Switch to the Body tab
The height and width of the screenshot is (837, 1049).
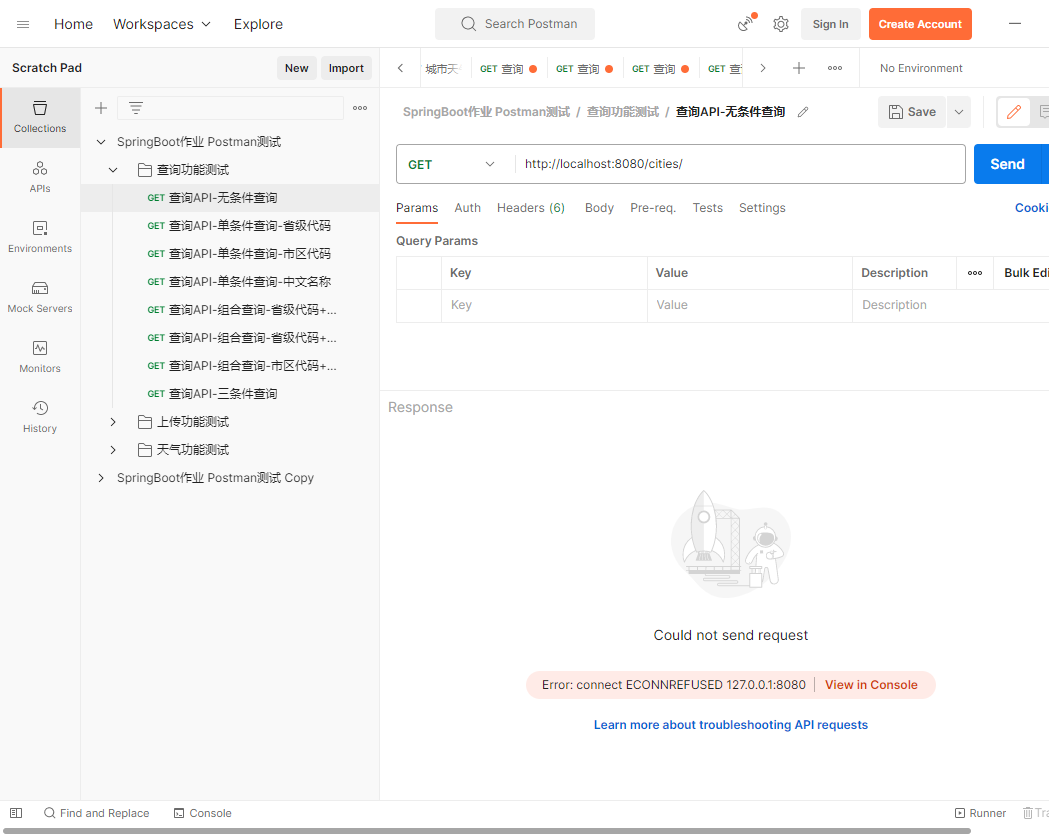pos(599,208)
